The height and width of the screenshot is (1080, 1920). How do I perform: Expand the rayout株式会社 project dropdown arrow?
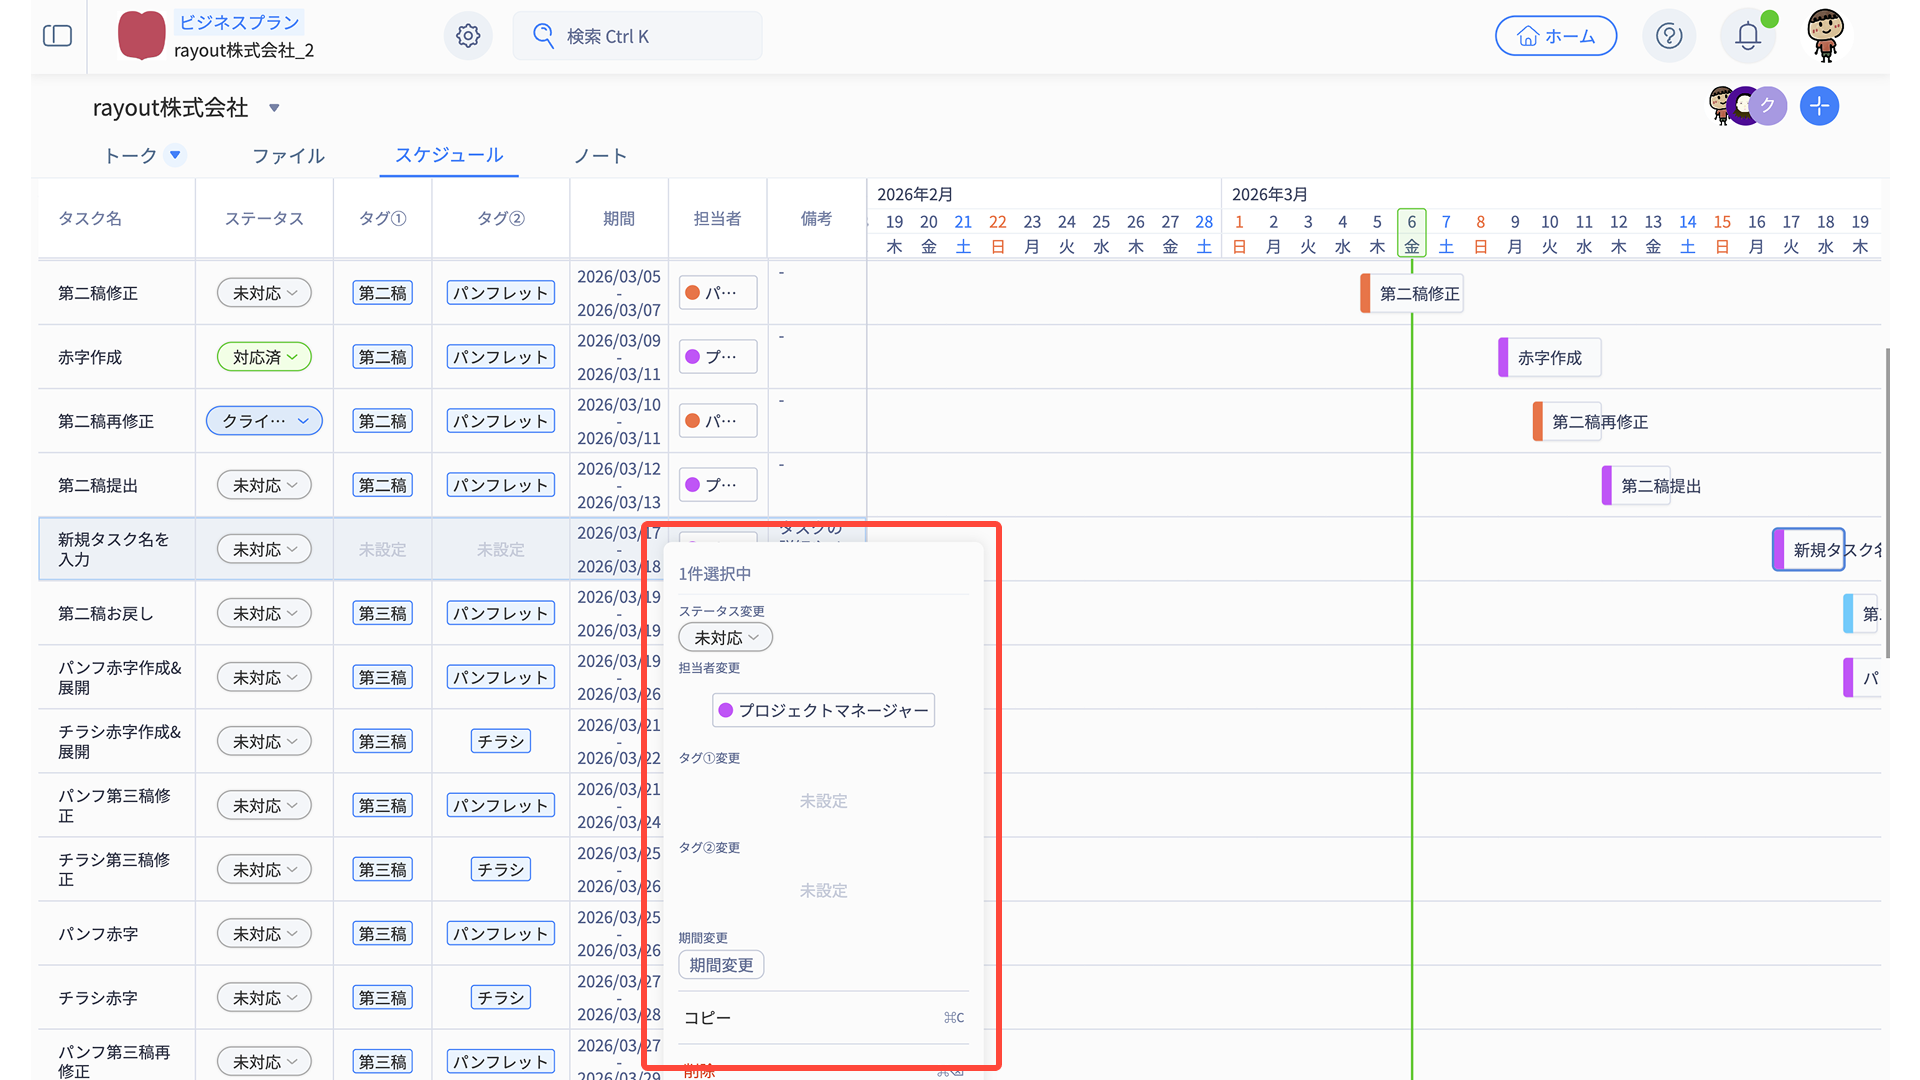click(274, 108)
